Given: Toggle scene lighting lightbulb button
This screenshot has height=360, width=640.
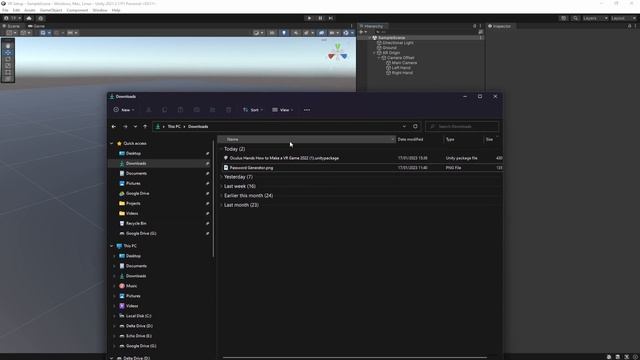Looking at the screenshot, I should click(284, 33).
